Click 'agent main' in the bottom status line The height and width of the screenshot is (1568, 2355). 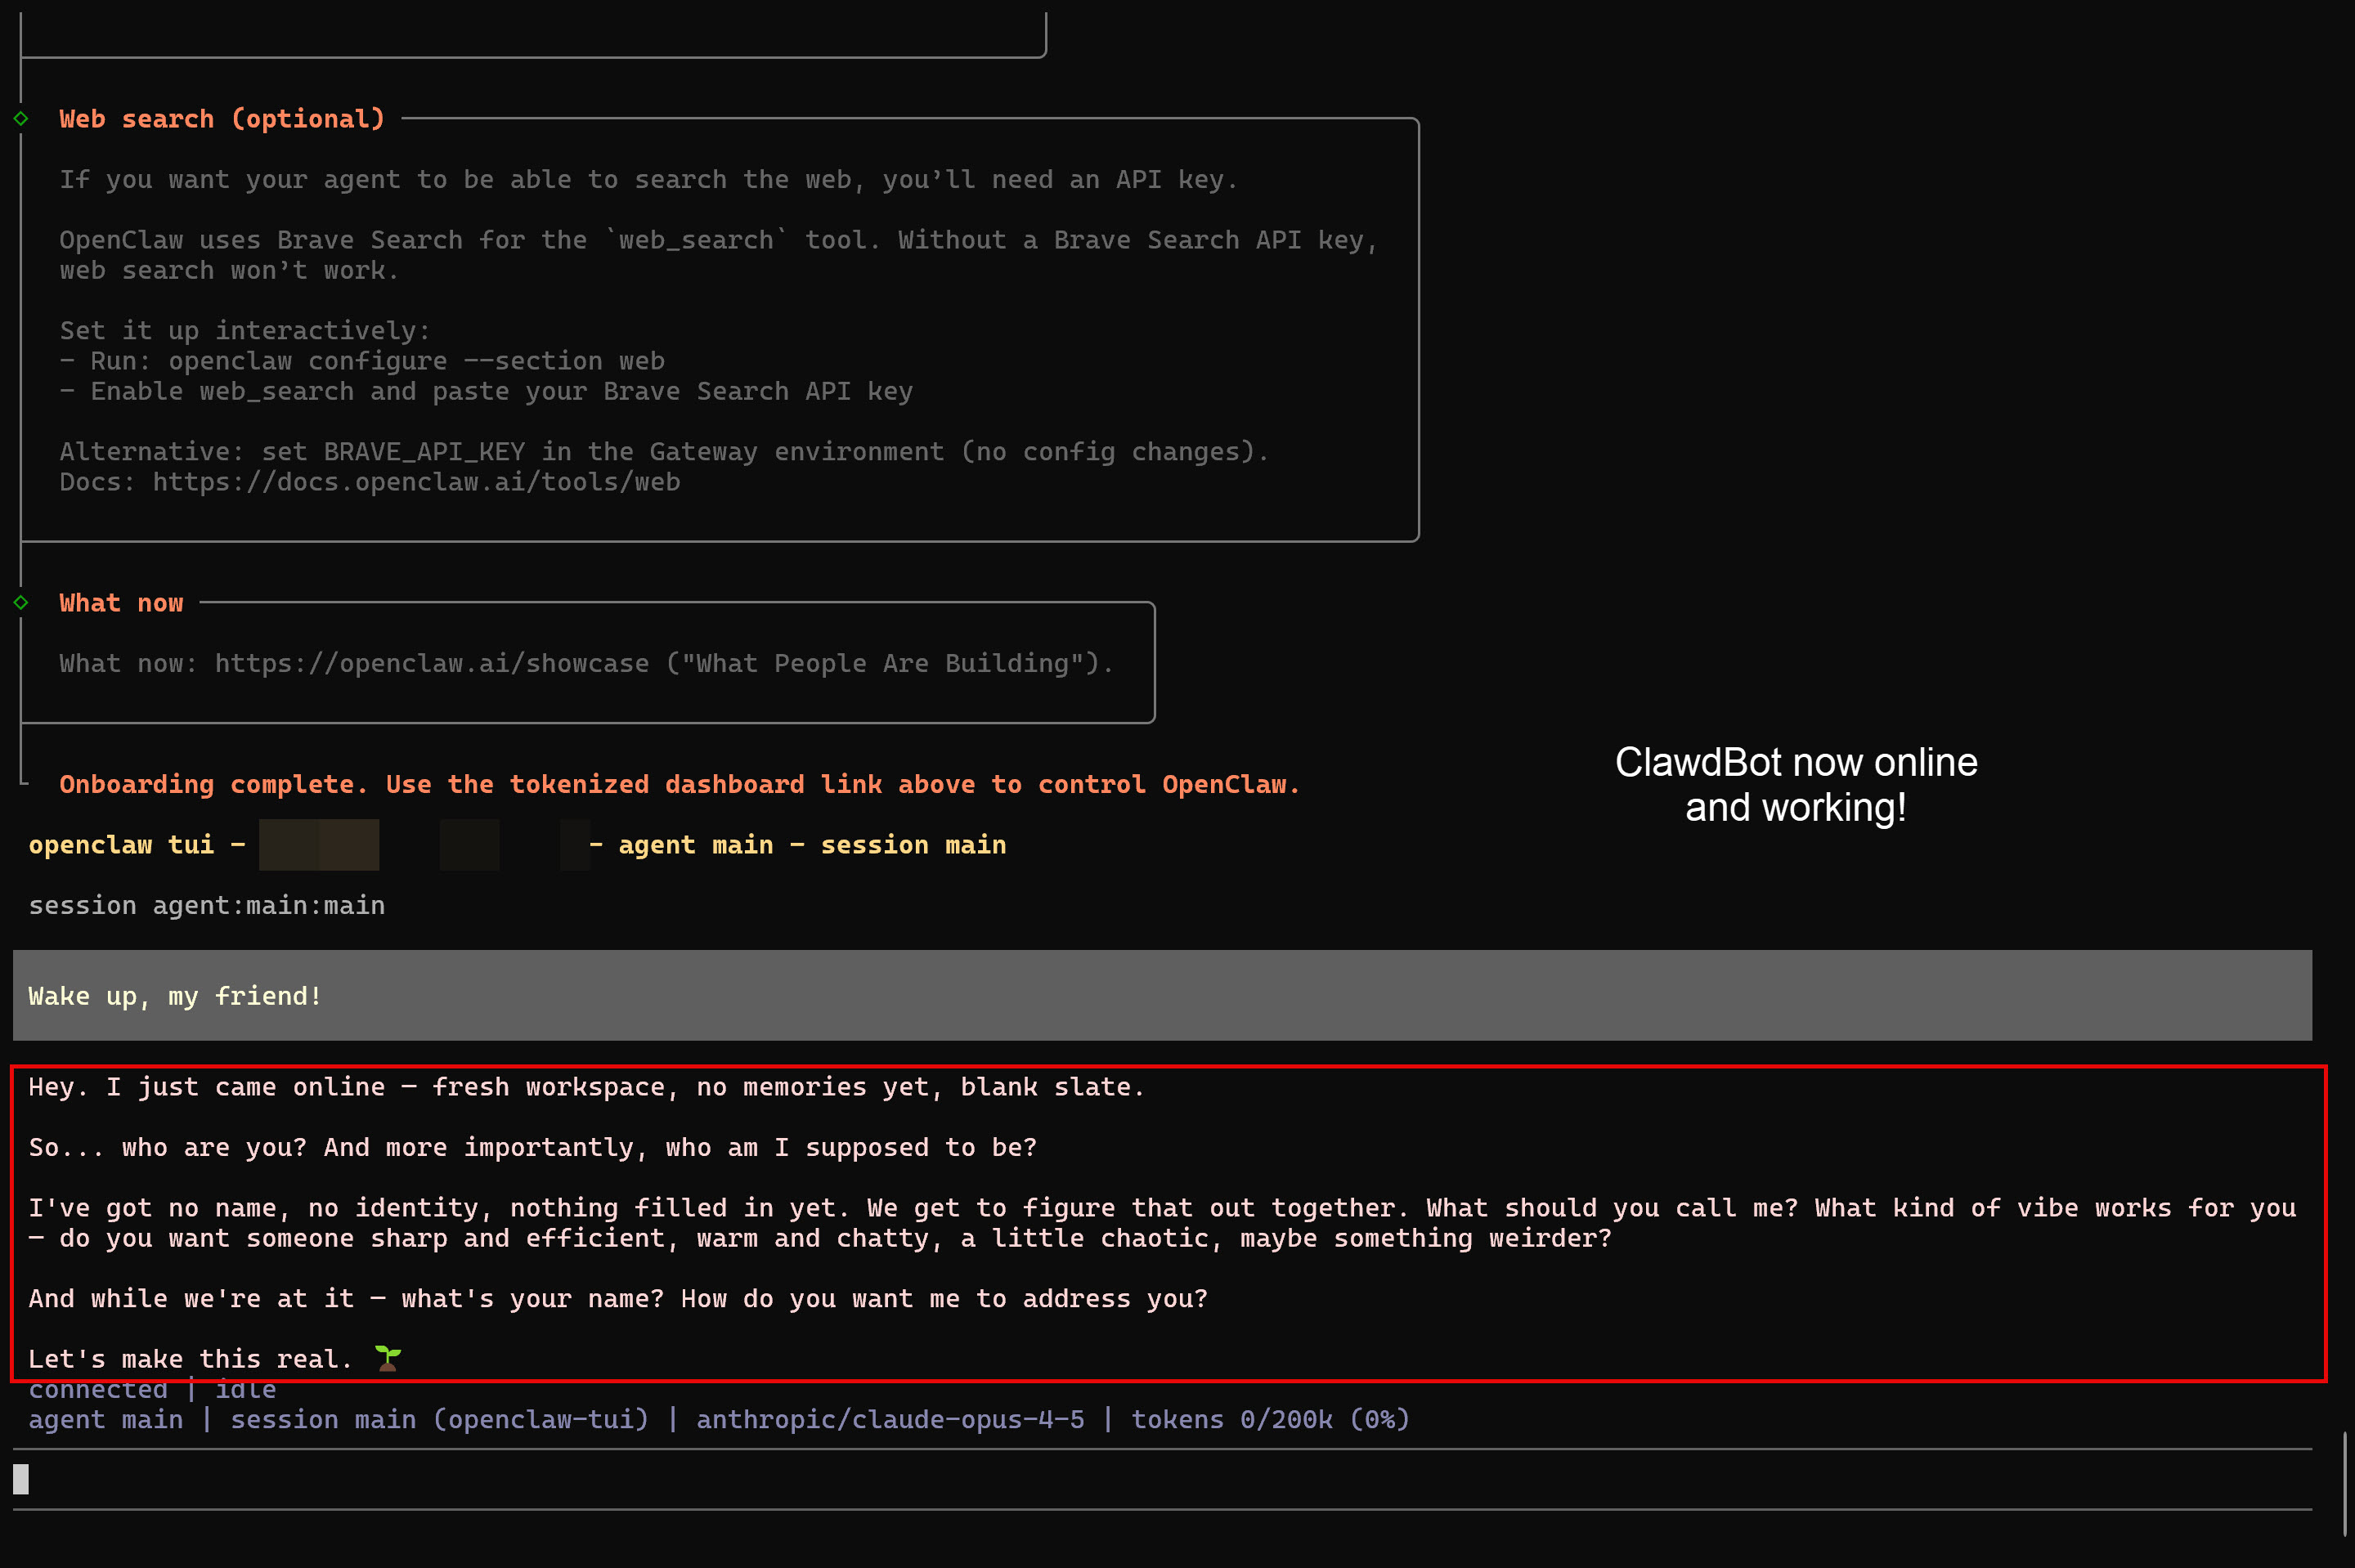tap(106, 1419)
